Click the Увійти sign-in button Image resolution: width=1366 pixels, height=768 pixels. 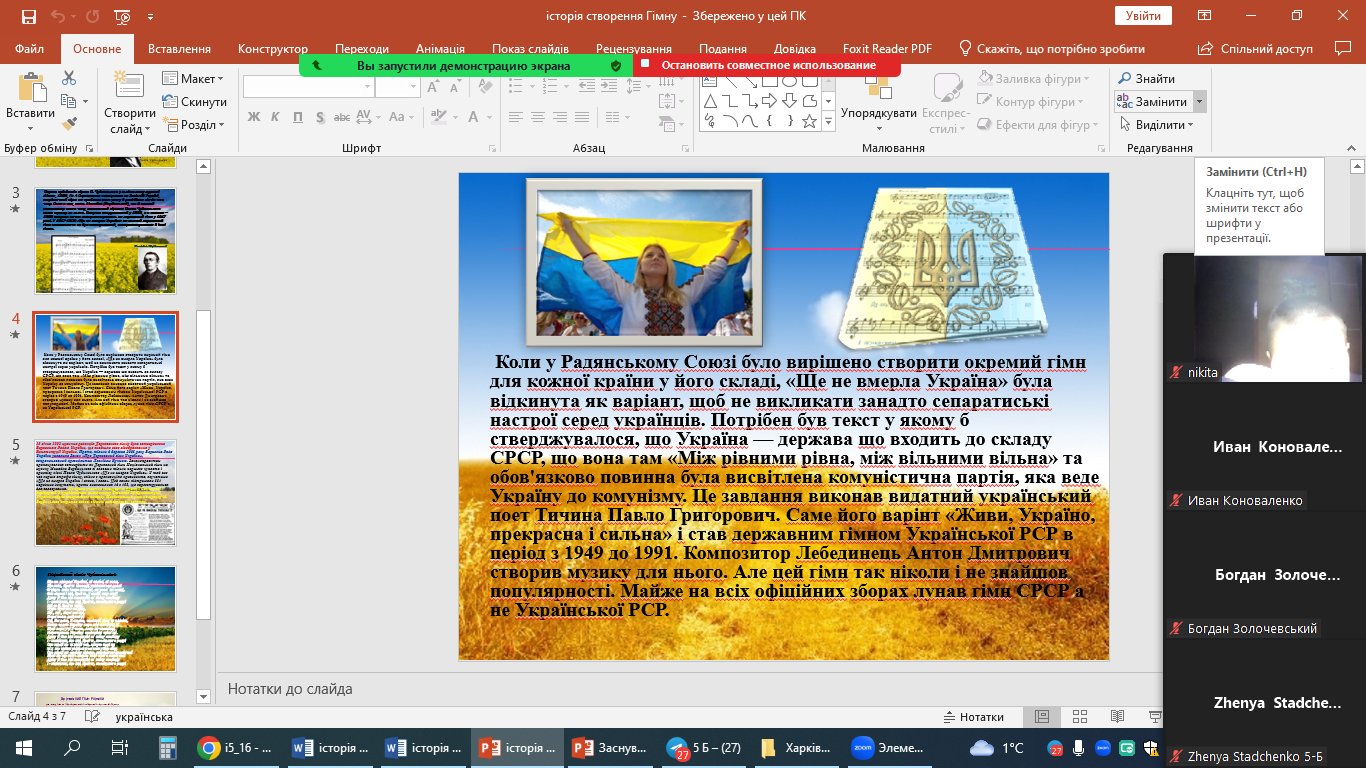pos(1144,15)
